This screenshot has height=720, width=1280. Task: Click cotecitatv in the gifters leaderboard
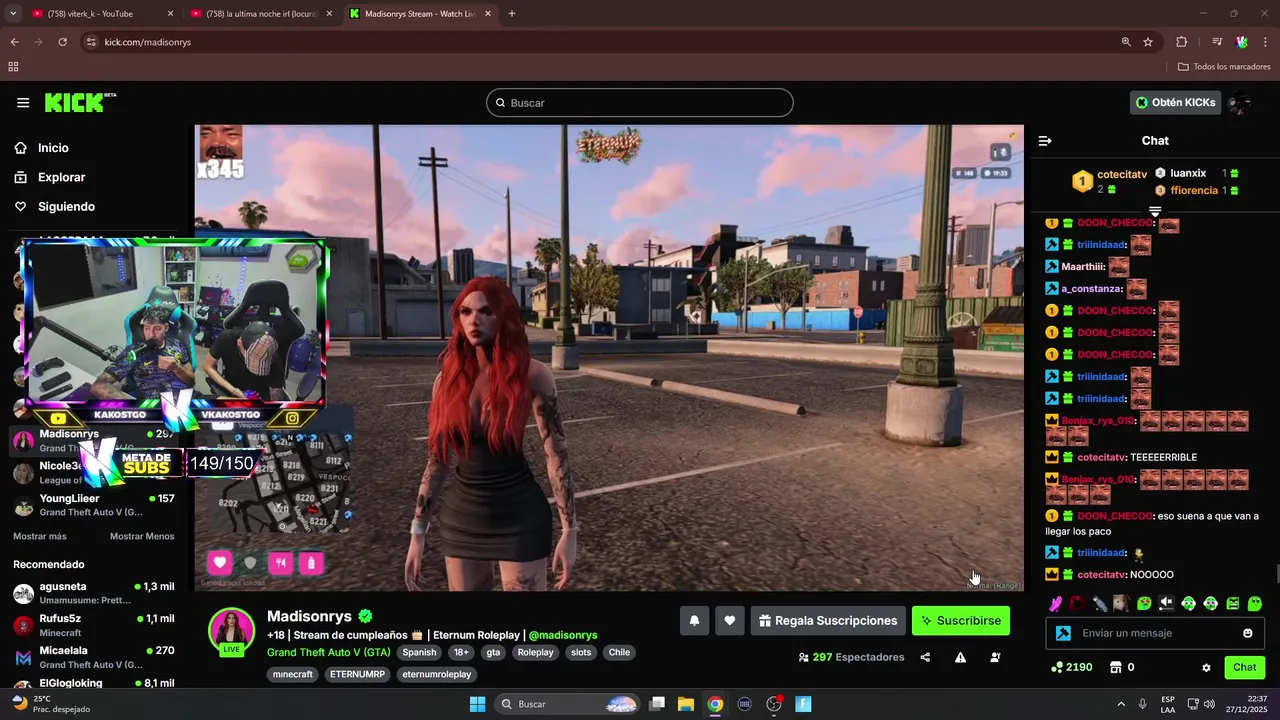[x=1121, y=174]
